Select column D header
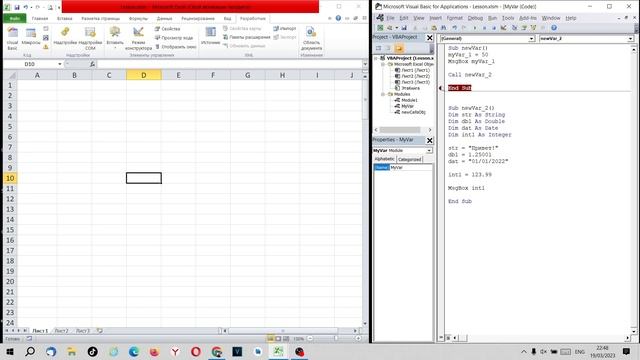The height and width of the screenshot is (360, 640). click(x=144, y=75)
